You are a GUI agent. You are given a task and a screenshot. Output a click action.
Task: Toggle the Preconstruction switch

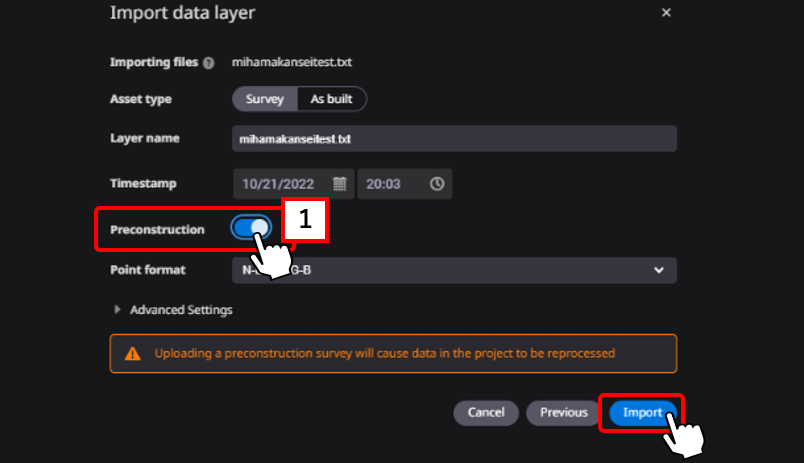[x=250, y=229]
